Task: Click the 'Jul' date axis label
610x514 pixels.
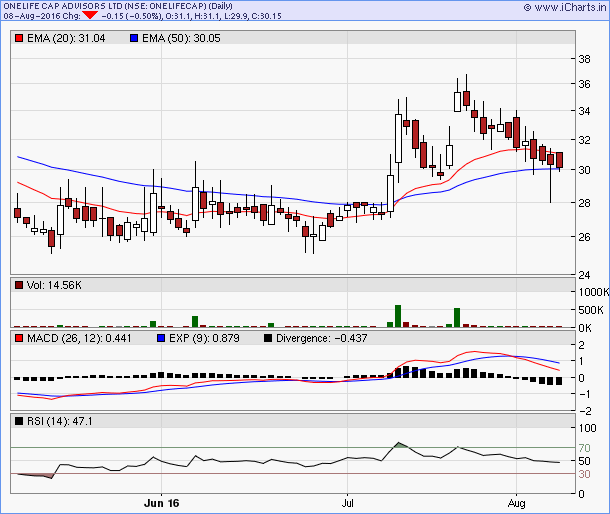Action: pyautogui.click(x=347, y=503)
